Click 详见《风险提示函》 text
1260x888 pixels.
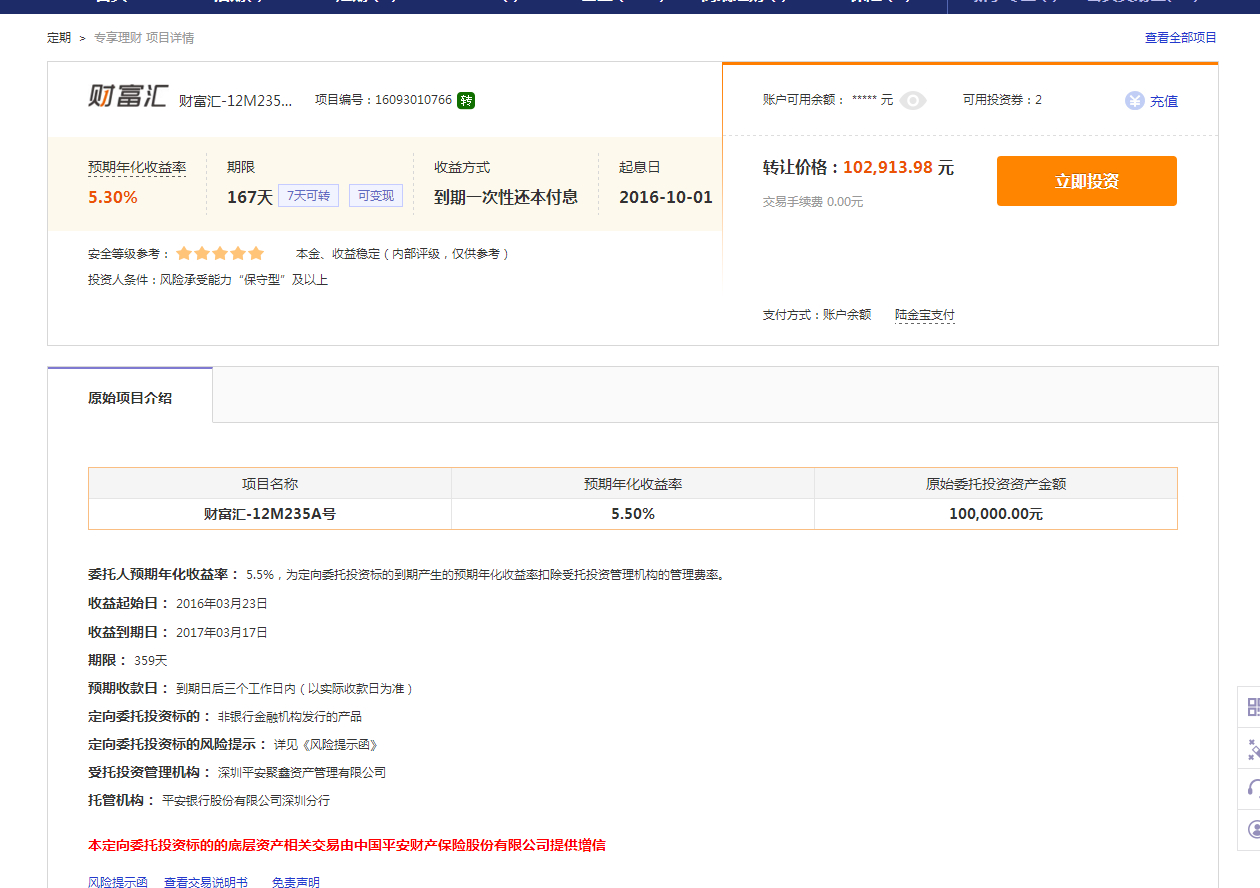pyautogui.click(x=326, y=745)
